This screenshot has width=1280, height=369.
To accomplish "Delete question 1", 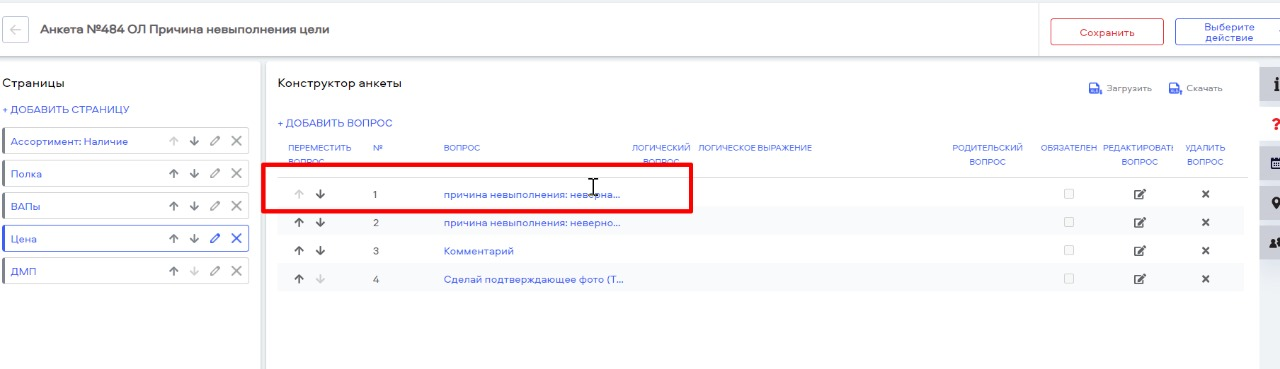I will point(1205,194).
